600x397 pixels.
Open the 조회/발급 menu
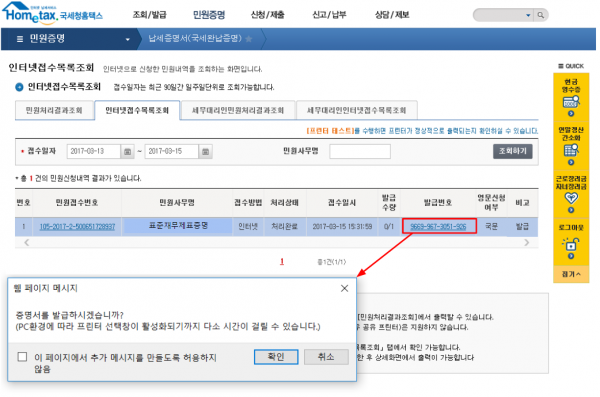(149, 15)
